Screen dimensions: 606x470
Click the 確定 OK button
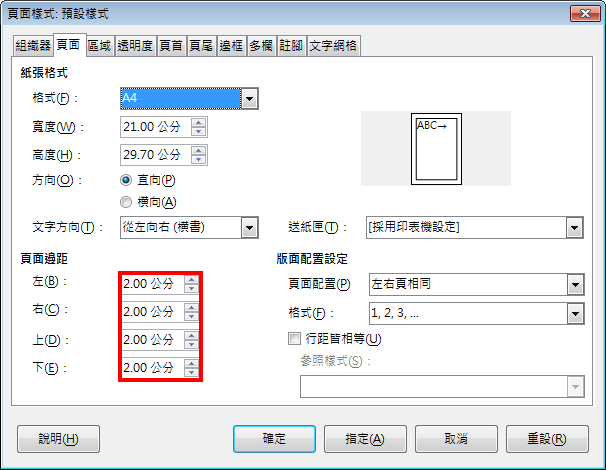coord(274,439)
